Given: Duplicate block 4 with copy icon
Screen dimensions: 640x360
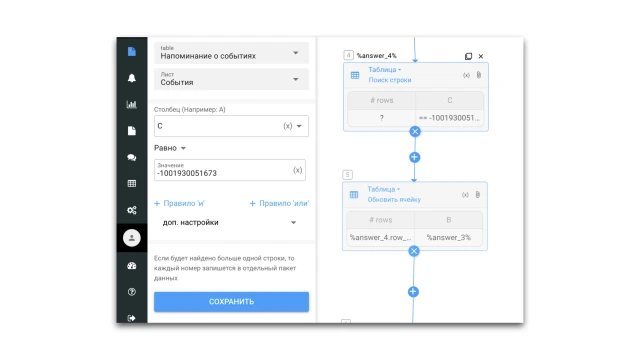Looking at the screenshot, I should tap(468, 56).
